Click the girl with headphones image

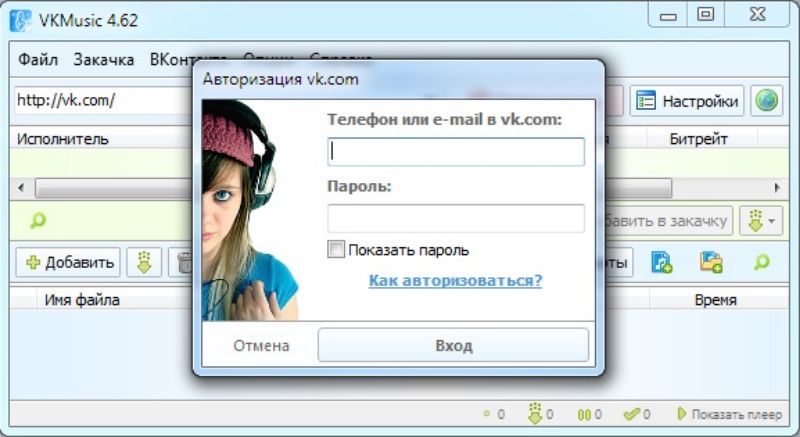[x=251, y=210]
